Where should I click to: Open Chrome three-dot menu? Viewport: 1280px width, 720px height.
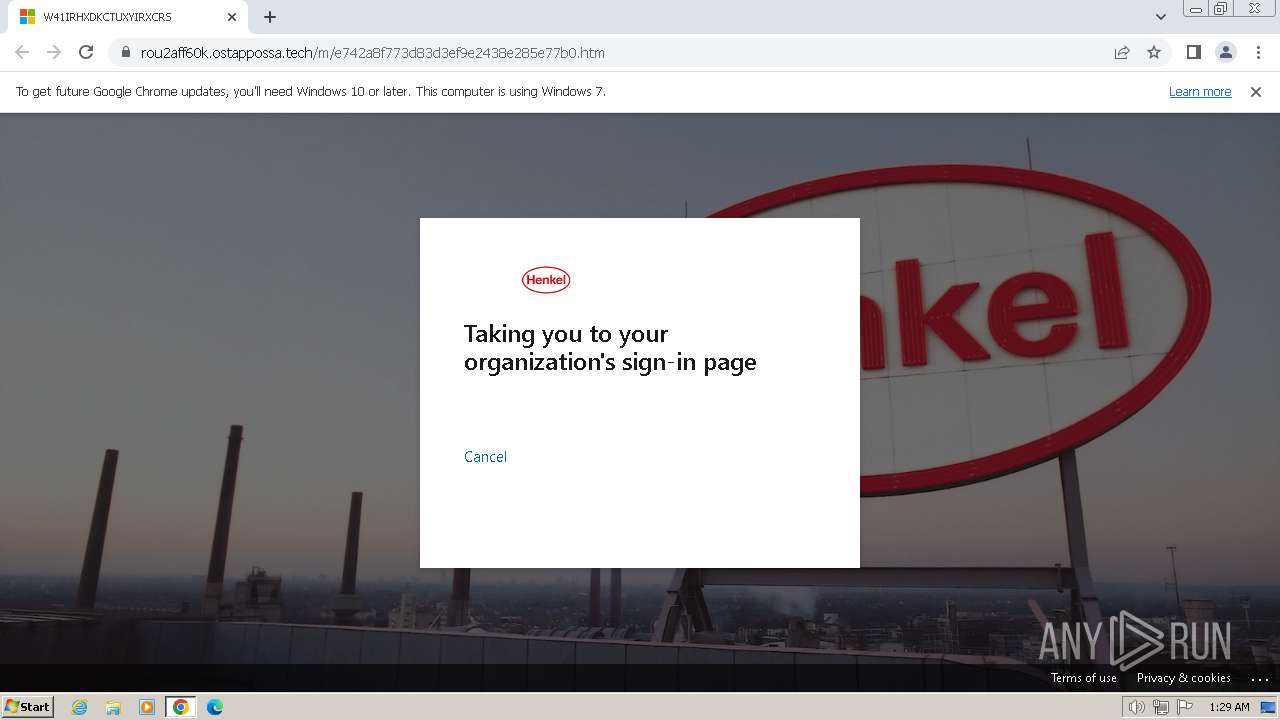coord(1258,53)
